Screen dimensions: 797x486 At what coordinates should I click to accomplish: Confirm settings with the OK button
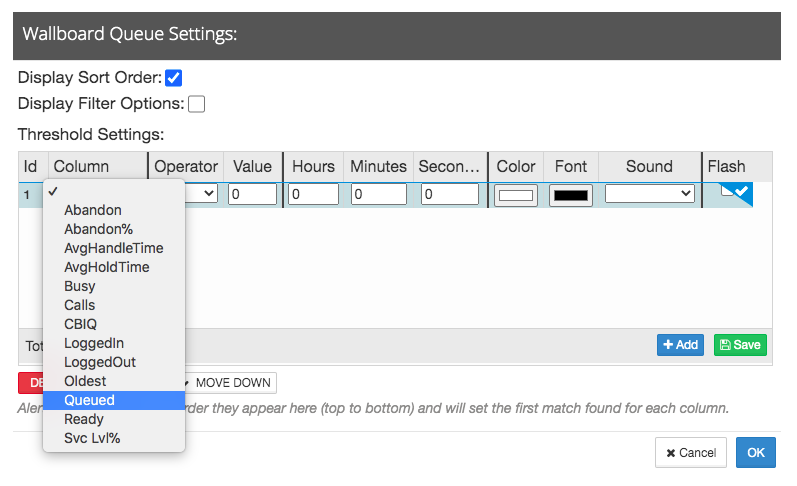pyautogui.click(x=756, y=452)
